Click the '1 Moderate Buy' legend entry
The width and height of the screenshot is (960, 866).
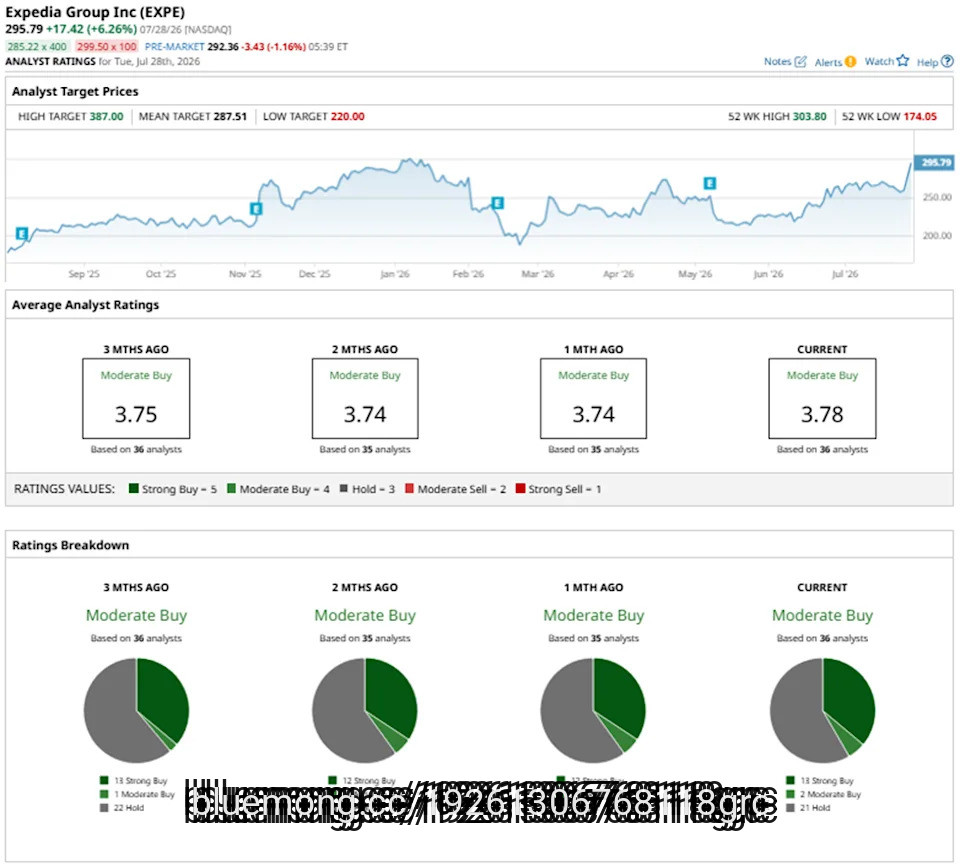click(137, 794)
